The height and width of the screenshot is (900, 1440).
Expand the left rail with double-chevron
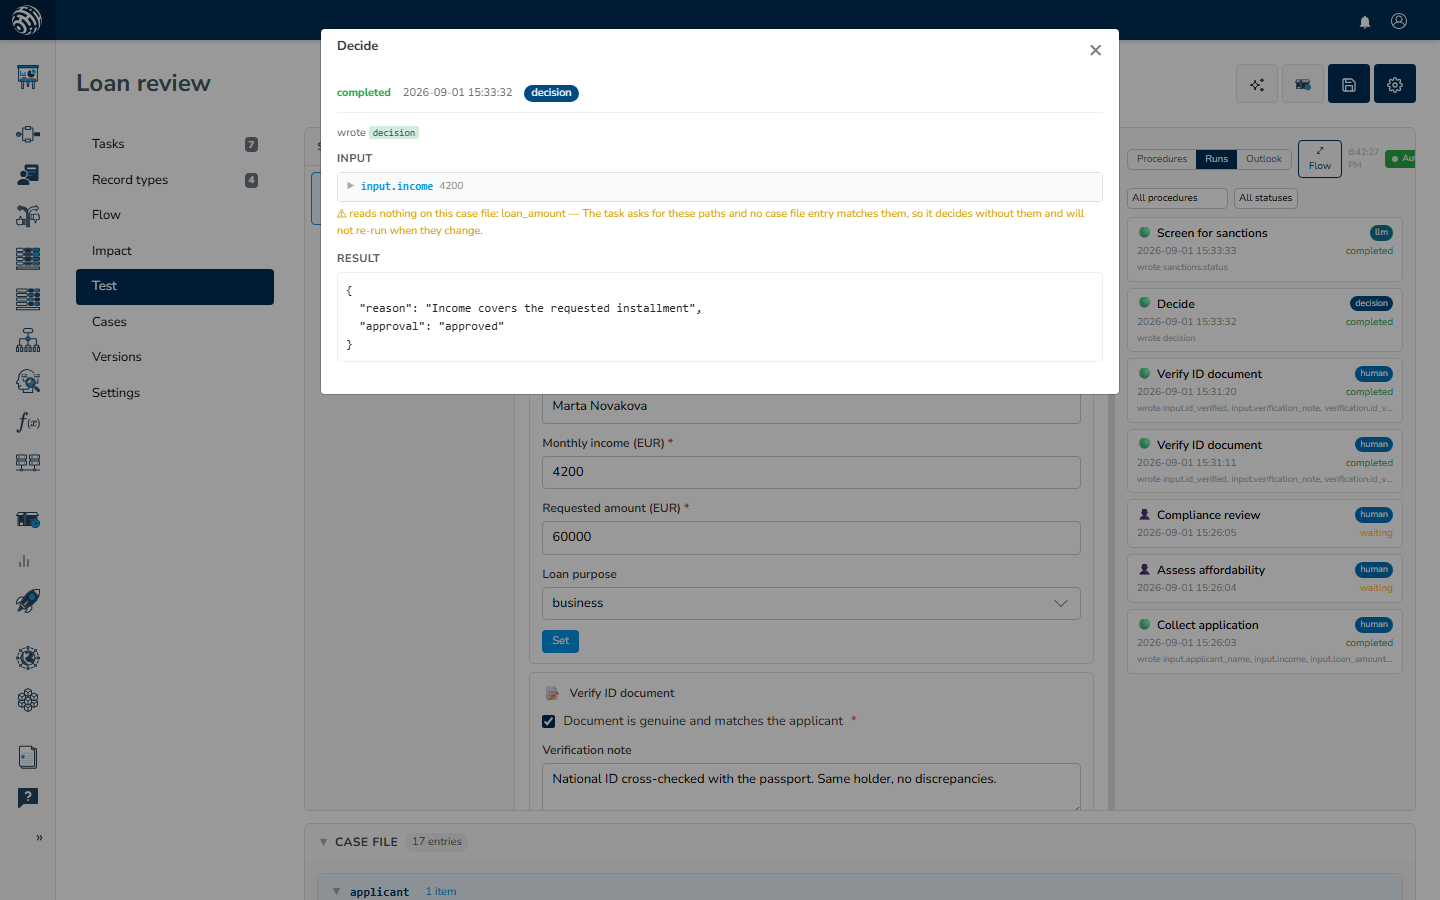[39, 838]
